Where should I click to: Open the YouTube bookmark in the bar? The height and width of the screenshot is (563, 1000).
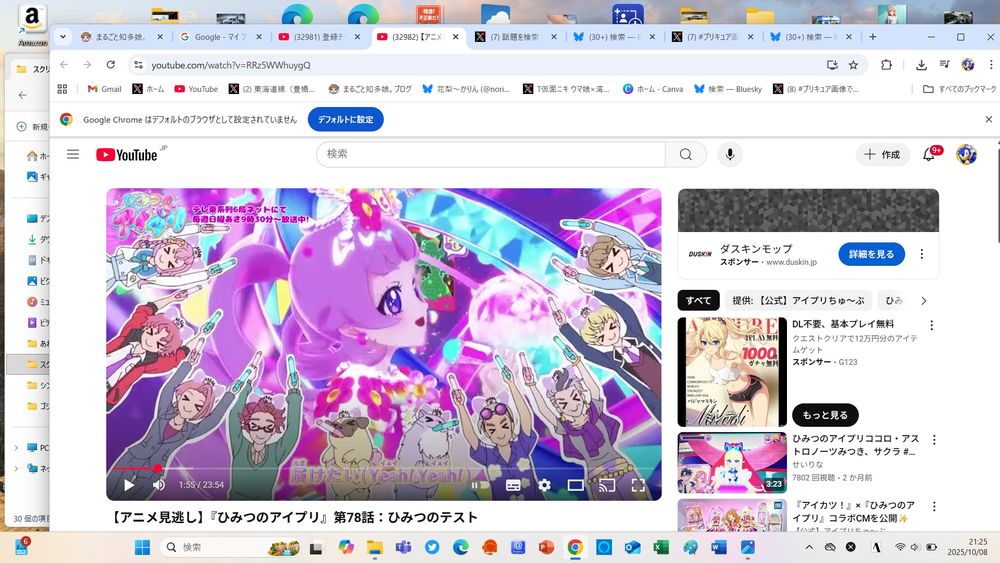(x=196, y=89)
